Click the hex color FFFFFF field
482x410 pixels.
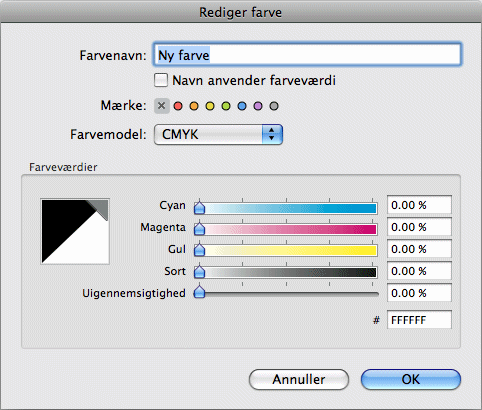pyautogui.click(x=419, y=320)
